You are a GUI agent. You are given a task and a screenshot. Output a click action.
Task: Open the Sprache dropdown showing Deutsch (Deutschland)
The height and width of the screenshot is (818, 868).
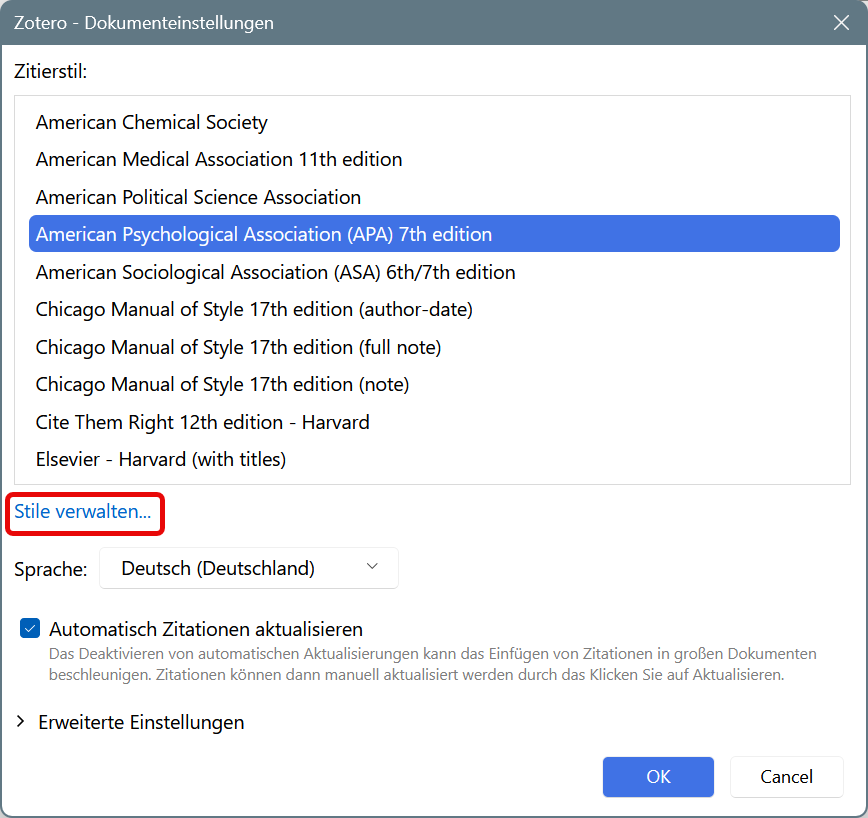(x=249, y=568)
